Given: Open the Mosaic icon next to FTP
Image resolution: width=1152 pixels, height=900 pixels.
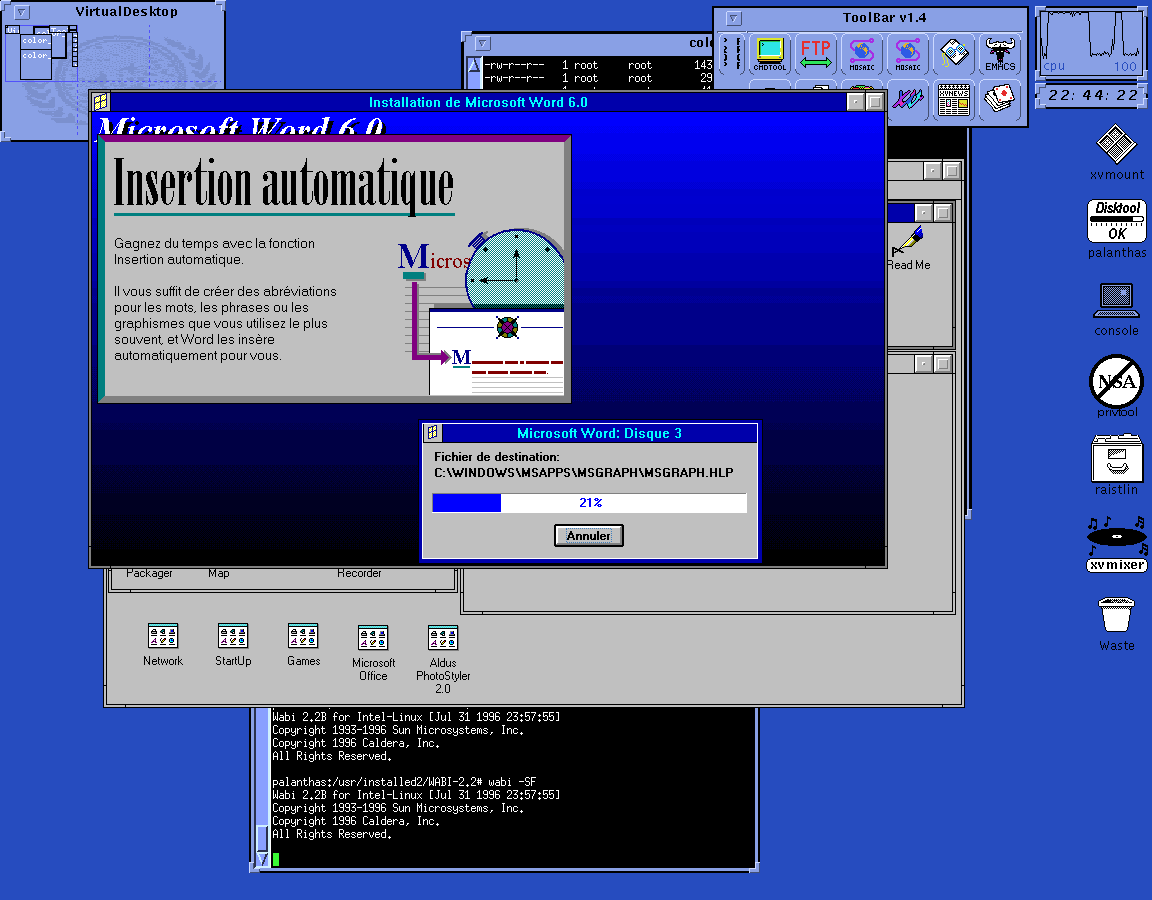Looking at the screenshot, I should tap(862, 54).
